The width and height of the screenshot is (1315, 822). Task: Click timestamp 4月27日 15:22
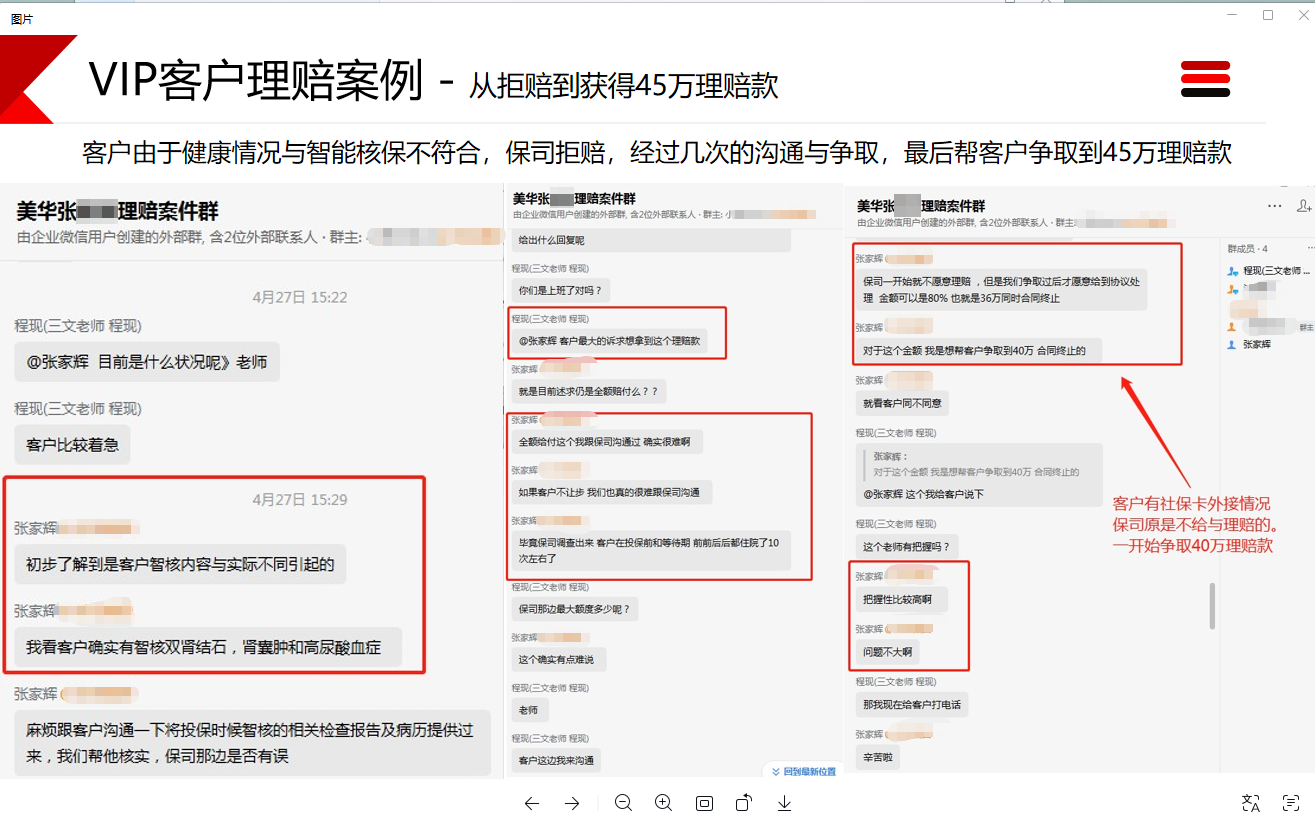300,297
